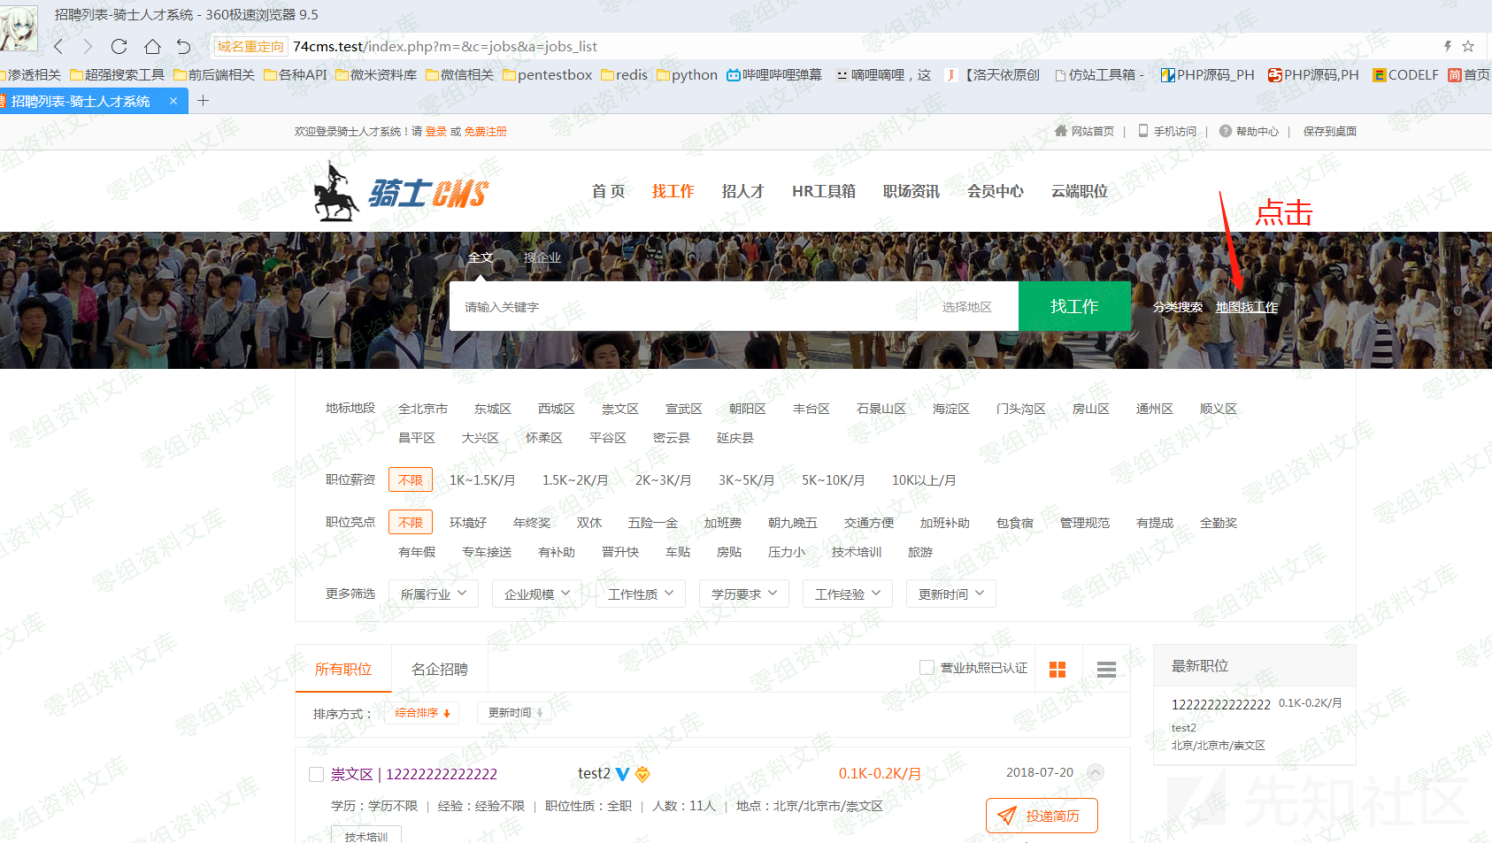Expand the 企业规模 dropdown
The height and width of the screenshot is (843, 1492).
pos(537,594)
